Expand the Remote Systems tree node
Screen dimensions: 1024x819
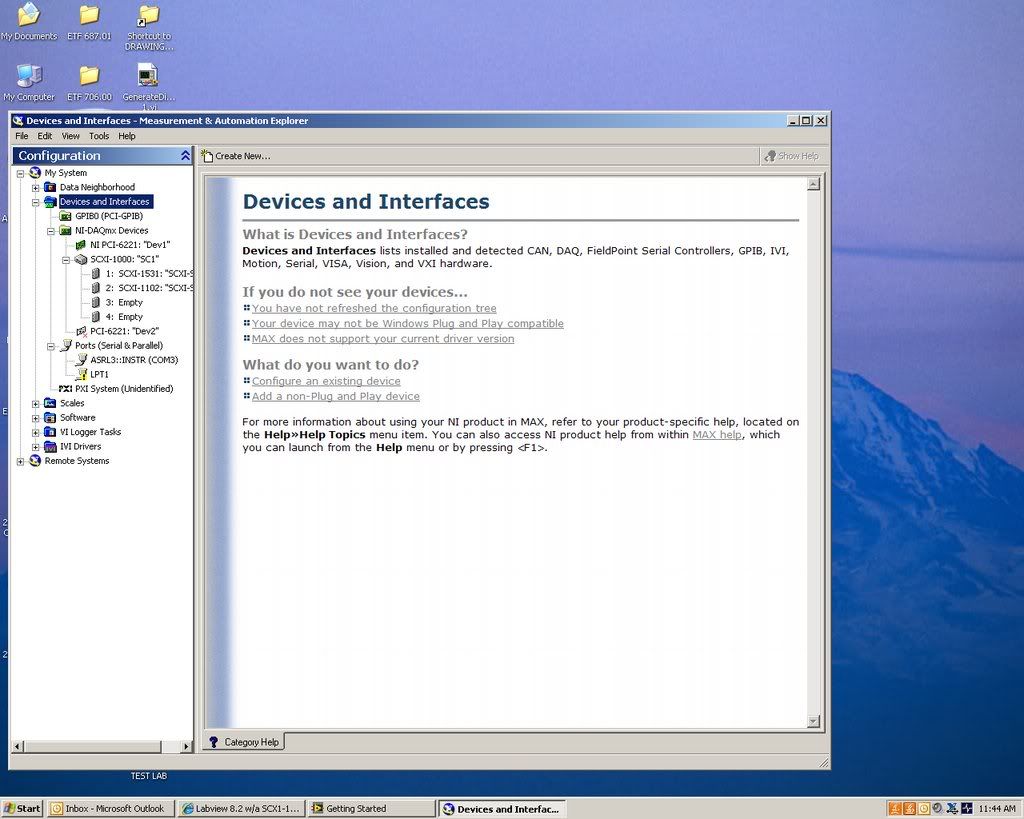pyautogui.click(x=21, y=461)
